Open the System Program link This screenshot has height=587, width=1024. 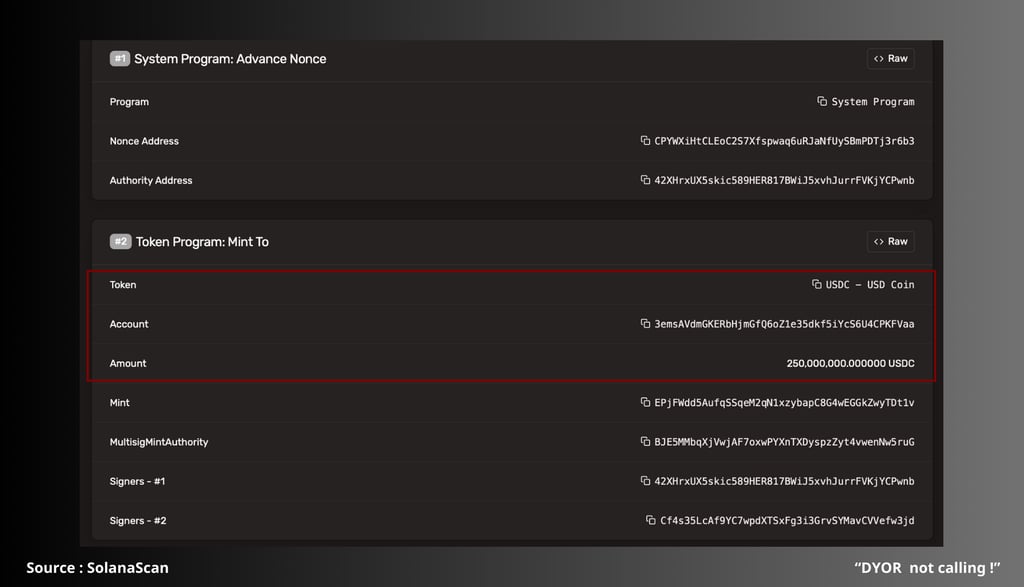tap(872, 102)
